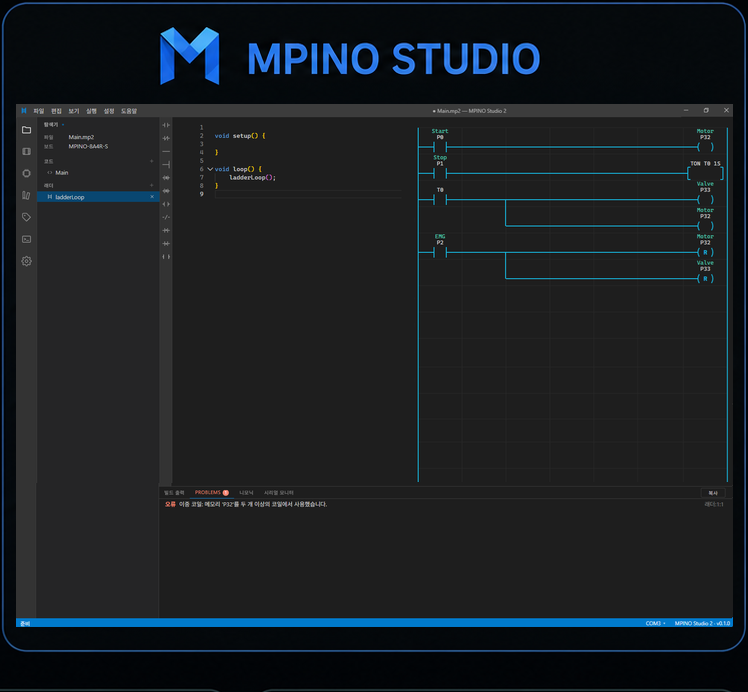Click the 준비 status text

click(25, 623)
